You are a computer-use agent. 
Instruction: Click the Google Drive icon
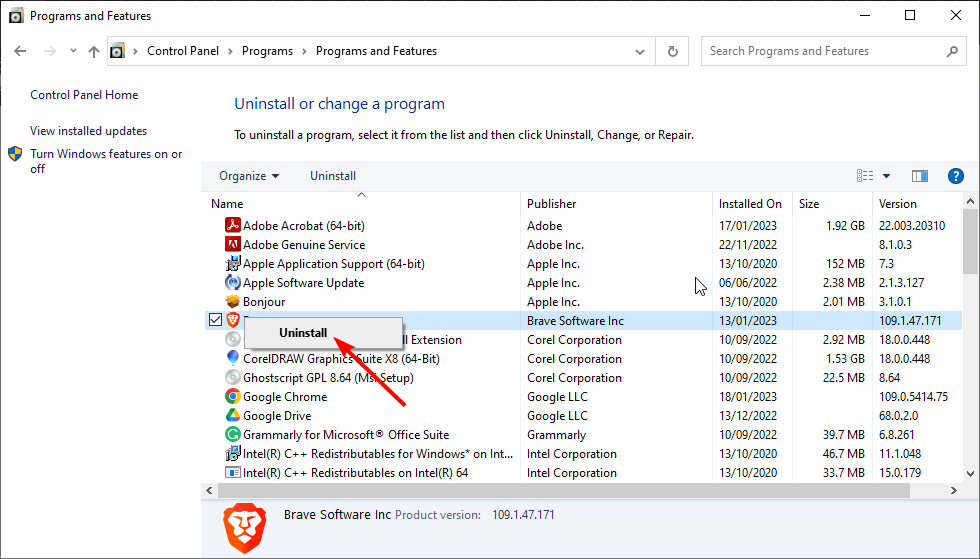[x=232, y=415]
